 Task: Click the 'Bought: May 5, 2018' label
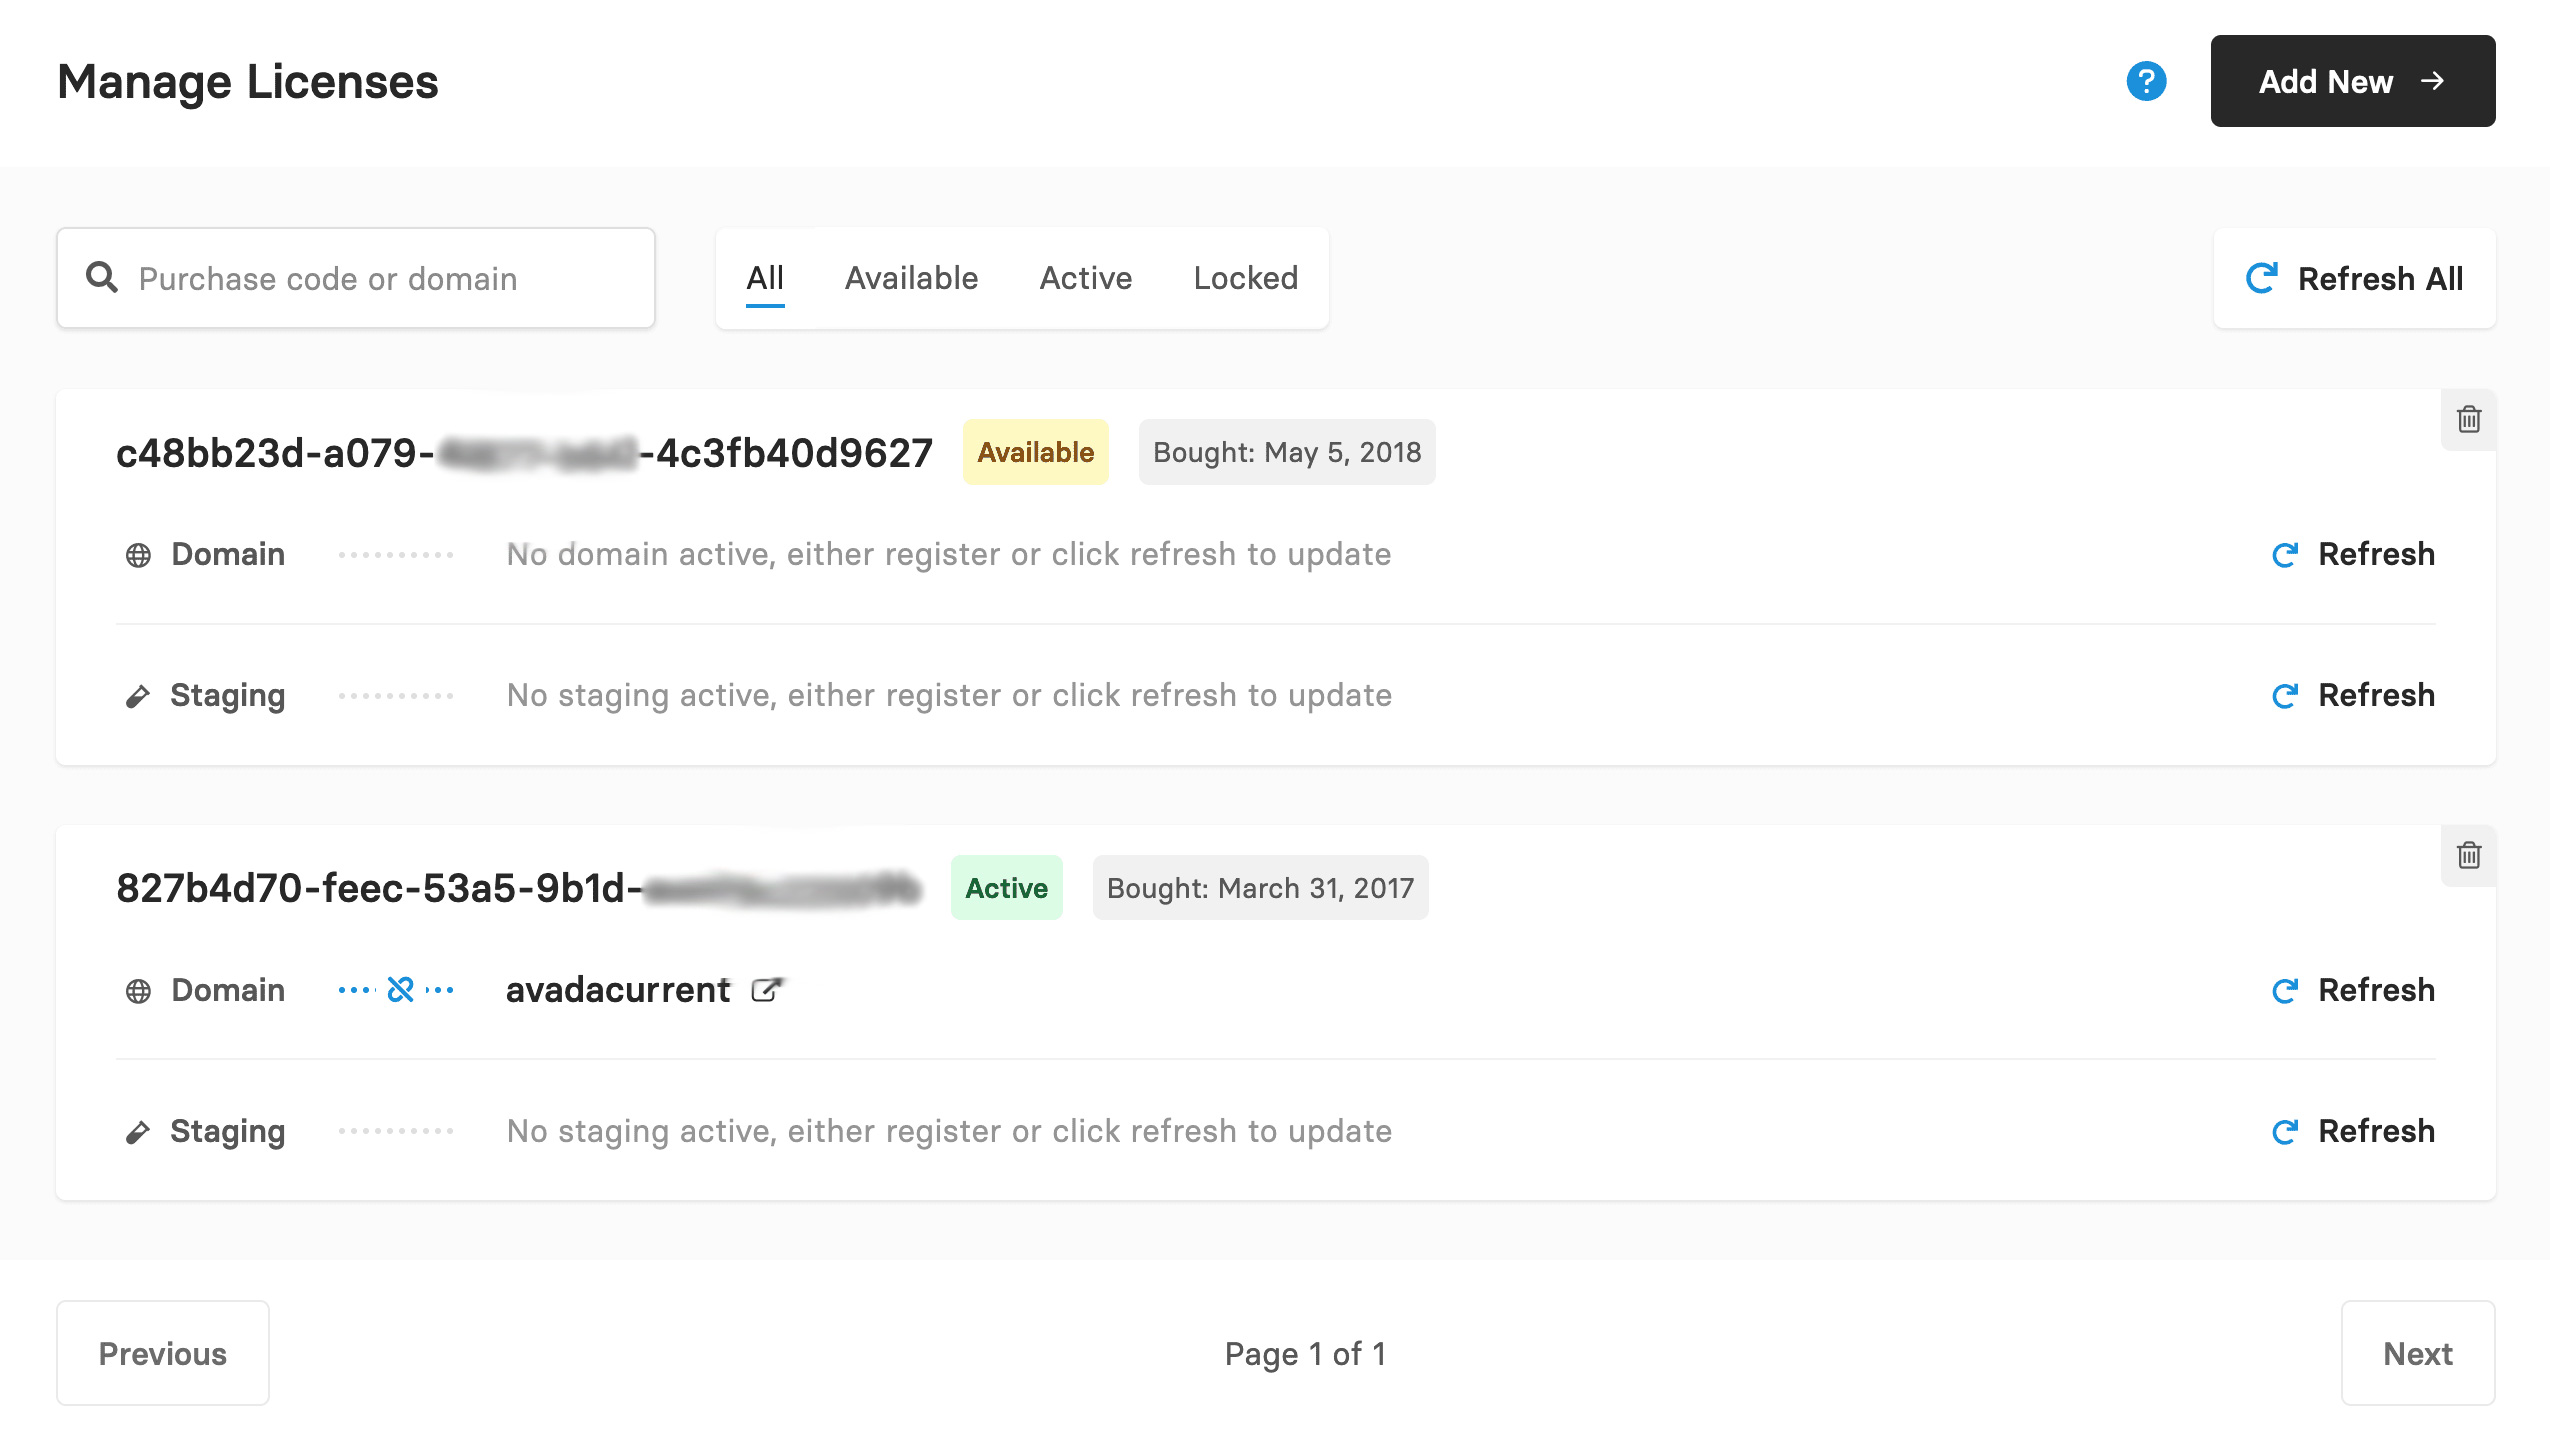click(x=1287, y=452)
